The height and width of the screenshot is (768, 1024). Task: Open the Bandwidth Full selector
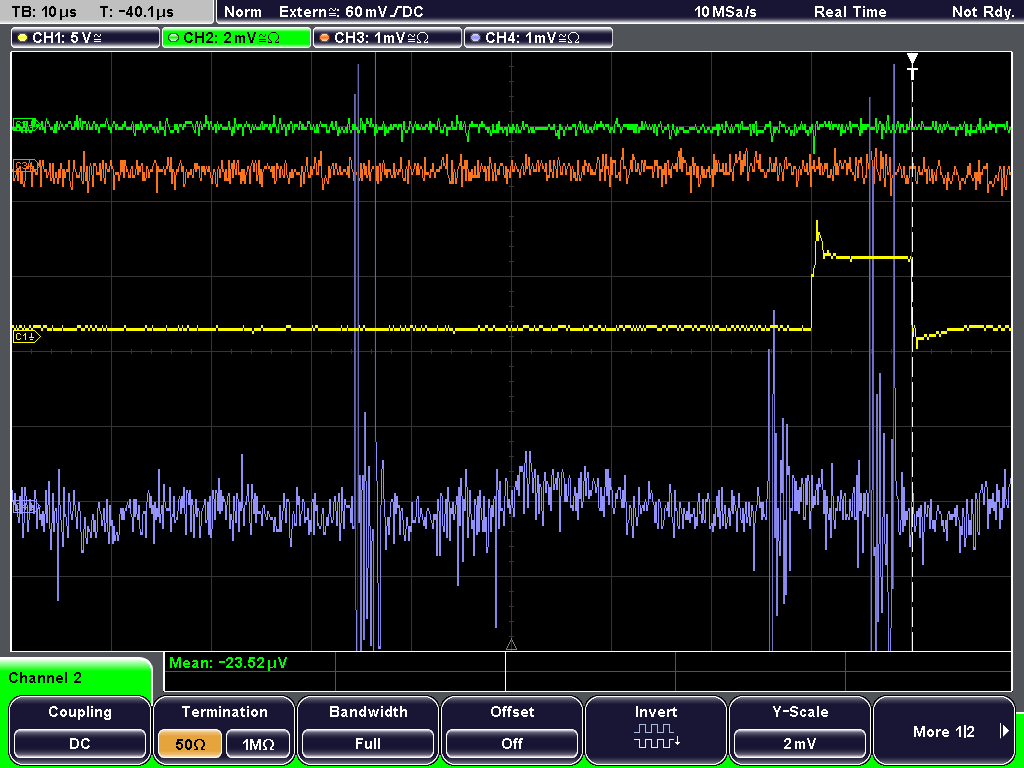pos(368,744)
